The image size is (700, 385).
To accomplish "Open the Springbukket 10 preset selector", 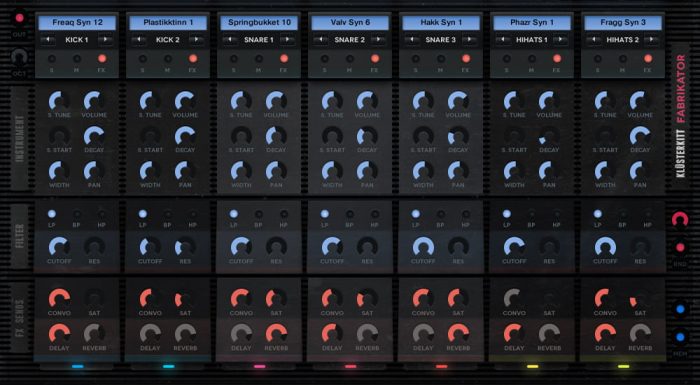I will (259, 22).
